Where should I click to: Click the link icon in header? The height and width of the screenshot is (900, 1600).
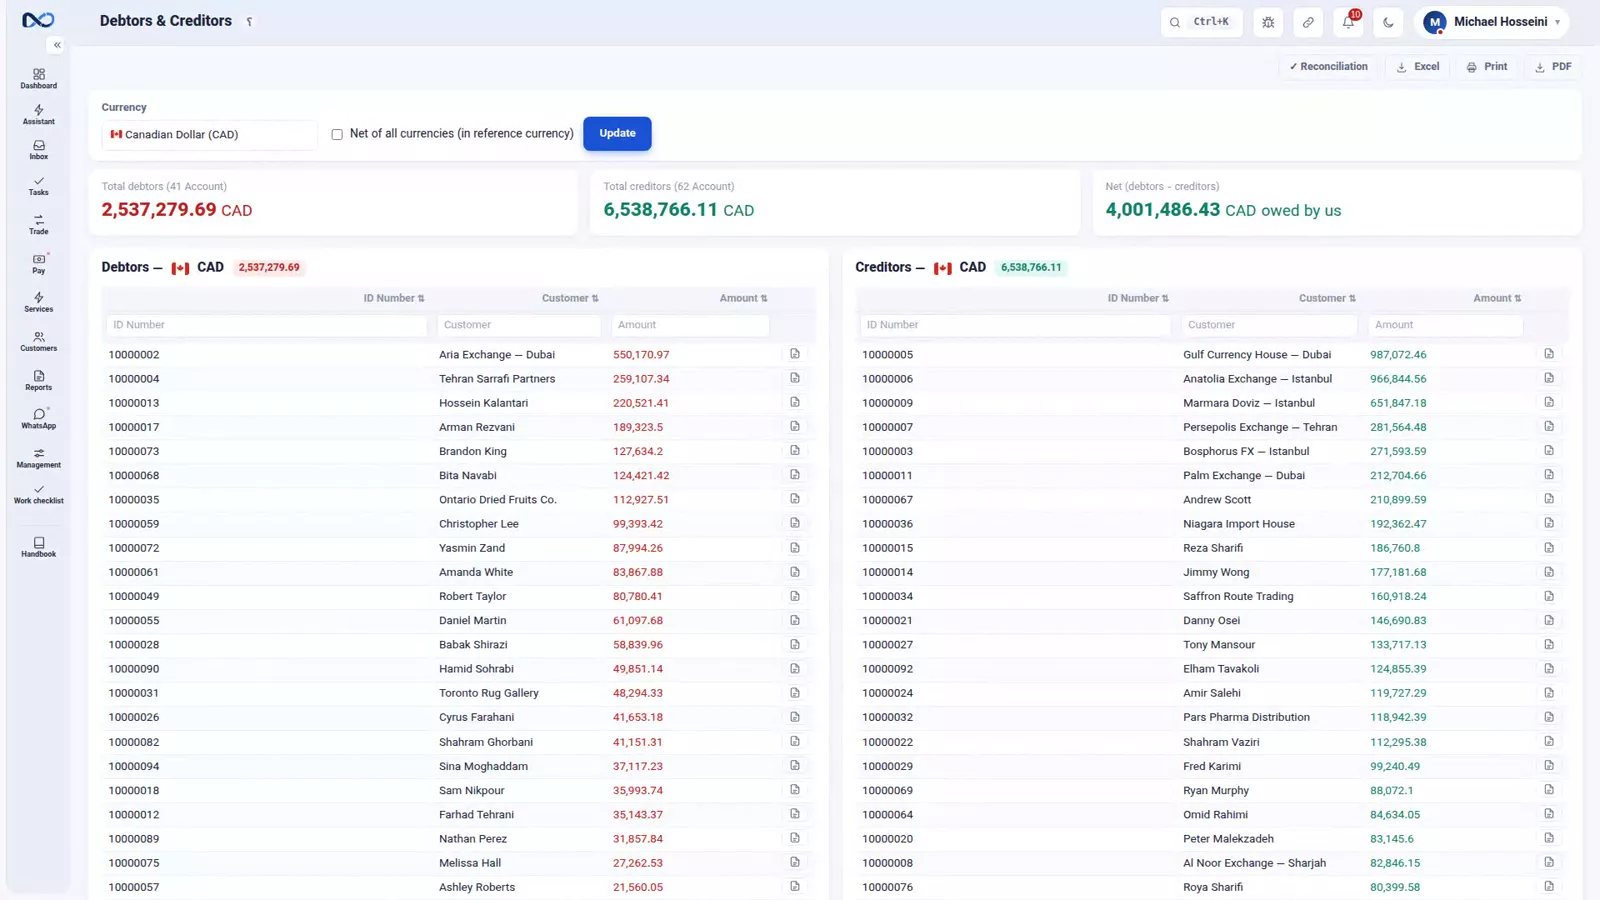[x=1308, y=22]
